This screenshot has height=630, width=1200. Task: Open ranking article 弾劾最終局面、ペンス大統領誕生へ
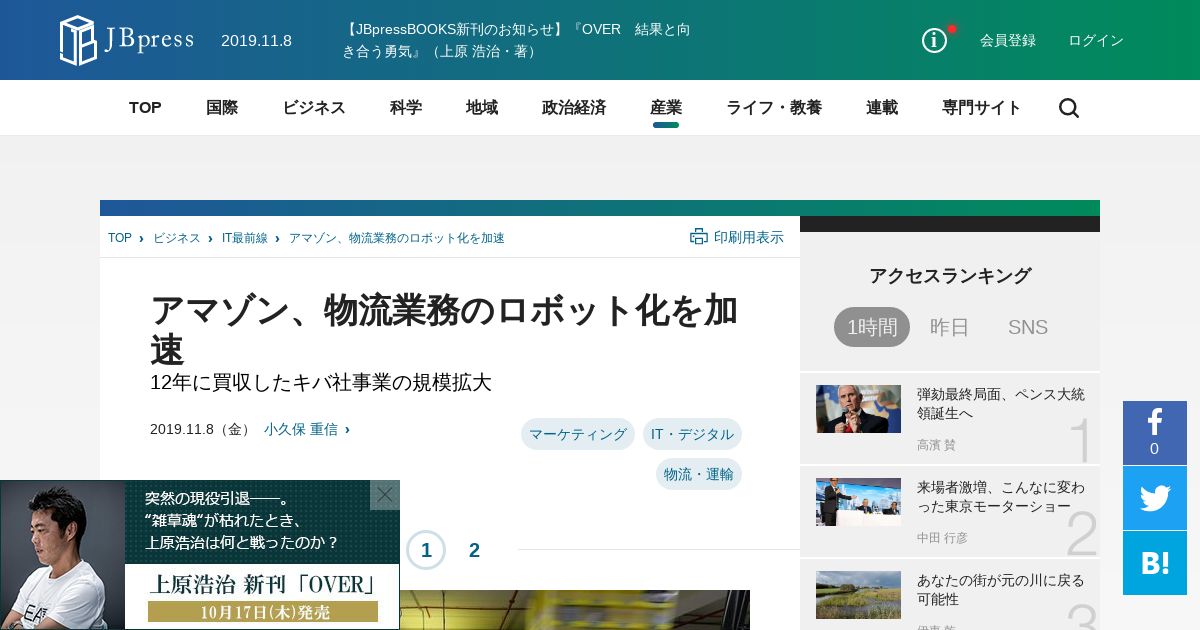point(1001,404)
